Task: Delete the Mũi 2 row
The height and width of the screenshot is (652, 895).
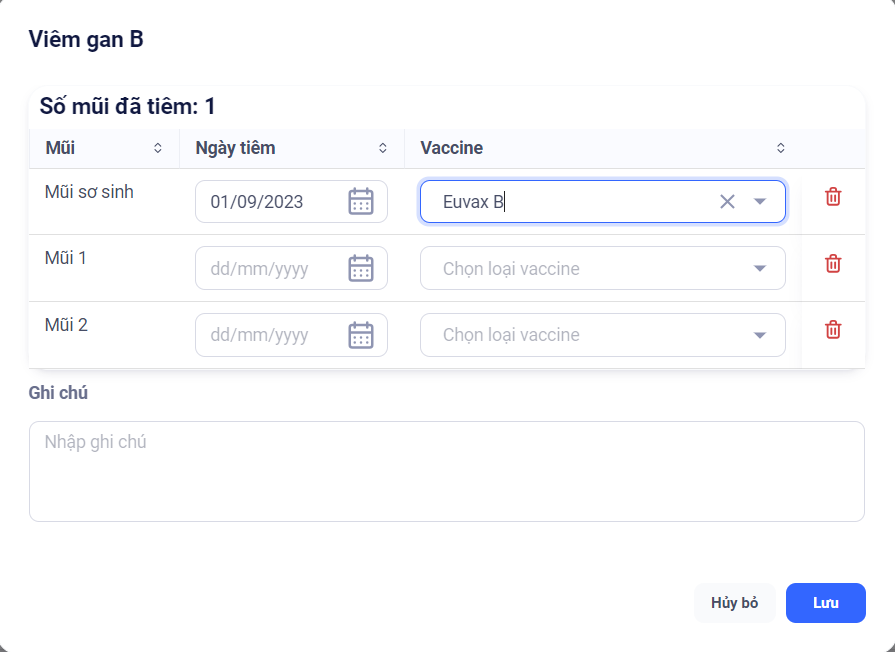Action: (832, 330)
